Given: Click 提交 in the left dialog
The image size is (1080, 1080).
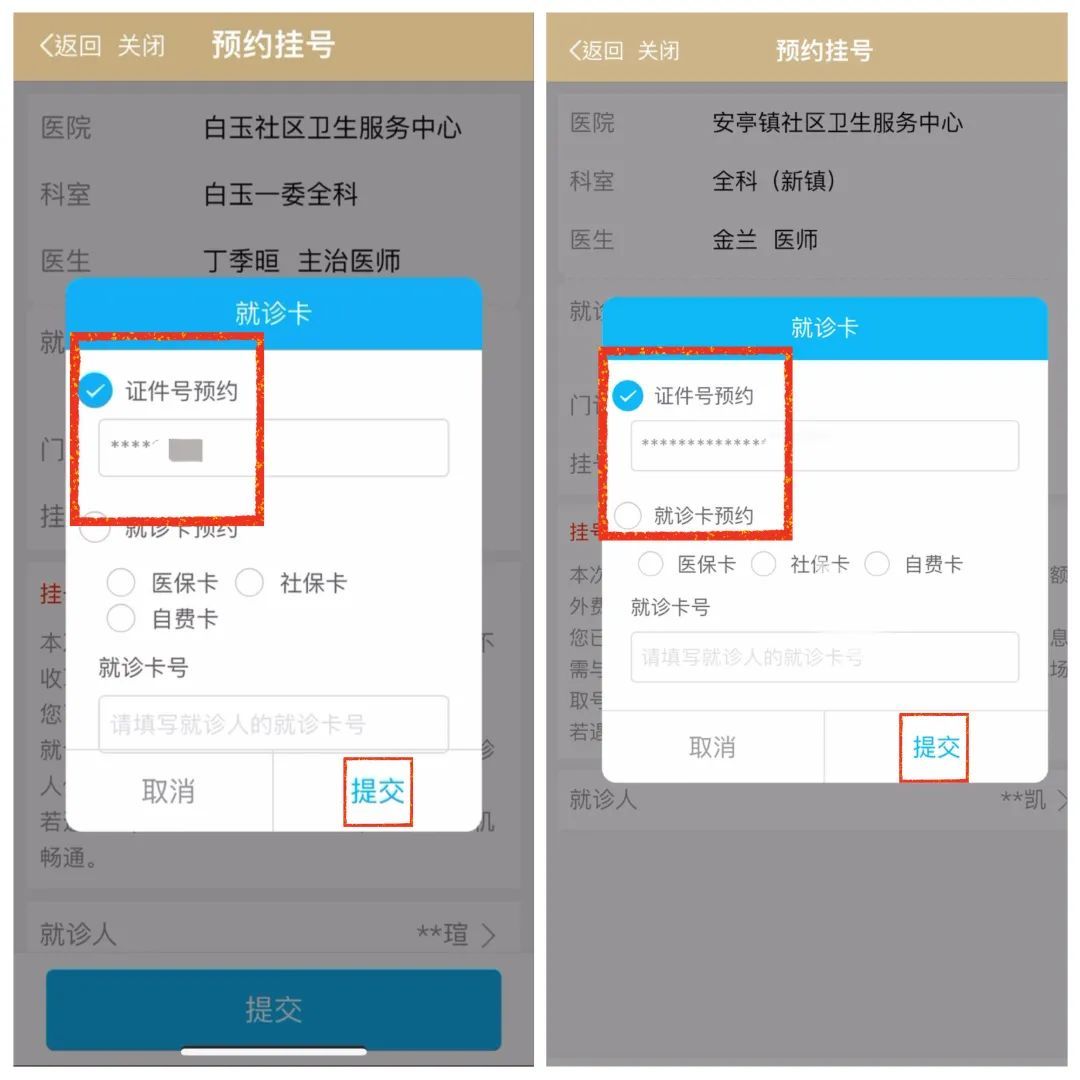Looking at the screenshot, I should coord(378,791).
